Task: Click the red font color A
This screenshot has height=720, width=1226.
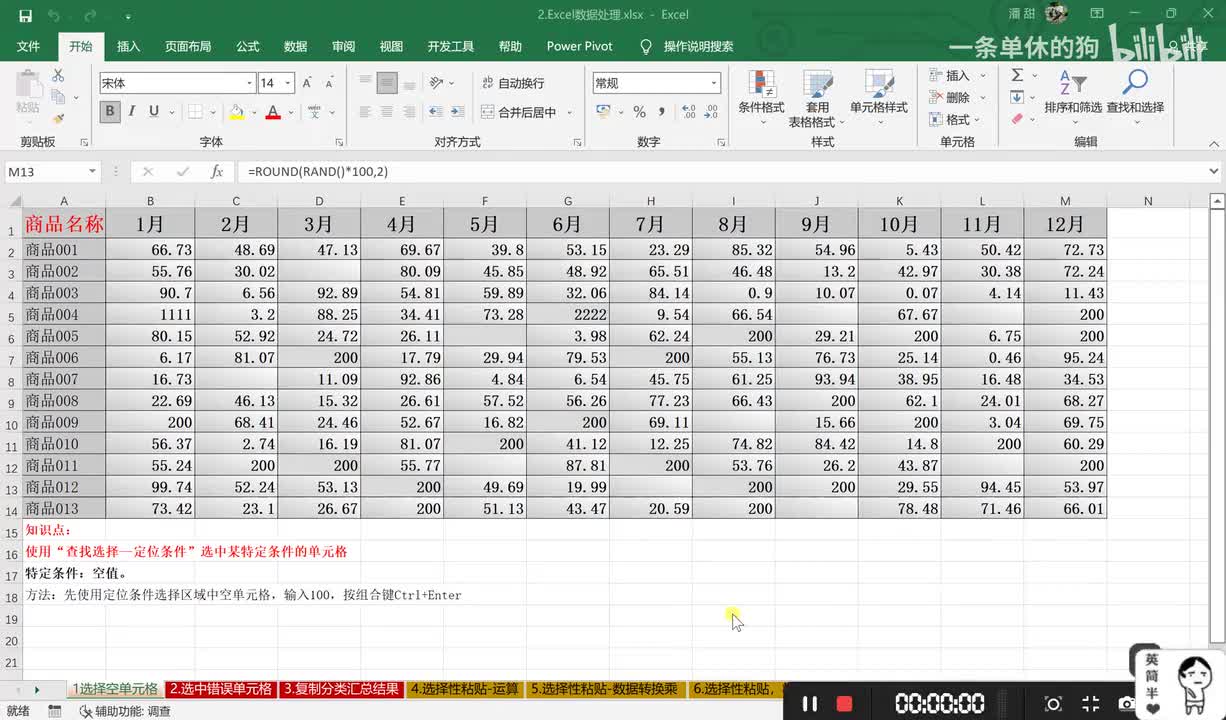Action: coord(273,112)
